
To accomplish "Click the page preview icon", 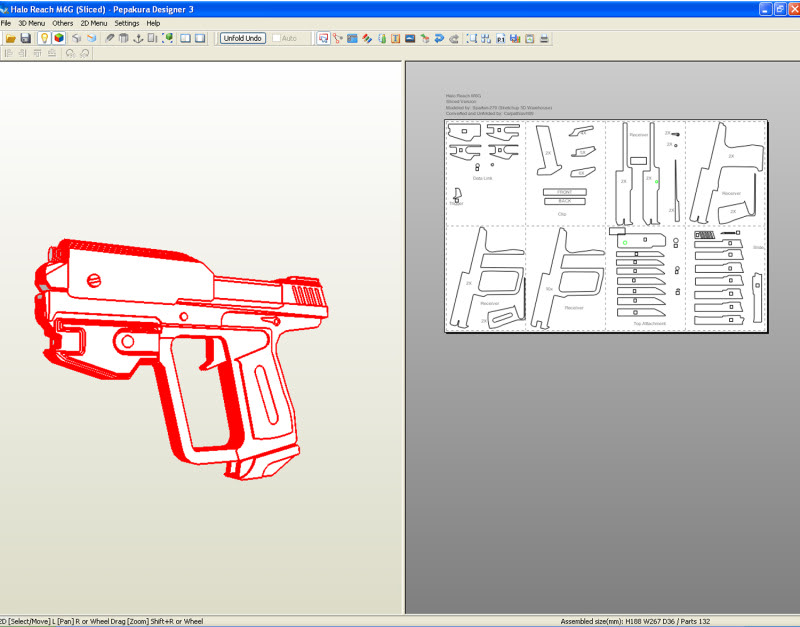I will point(530,38).
